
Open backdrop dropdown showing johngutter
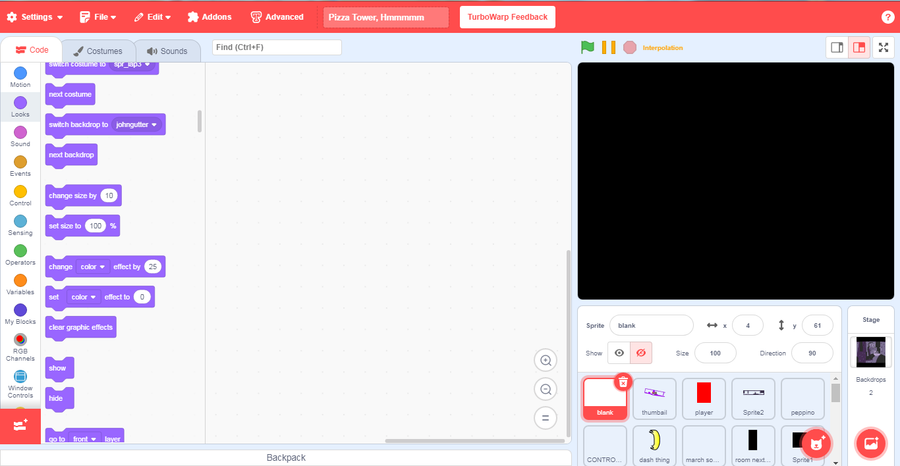point(137,124)
